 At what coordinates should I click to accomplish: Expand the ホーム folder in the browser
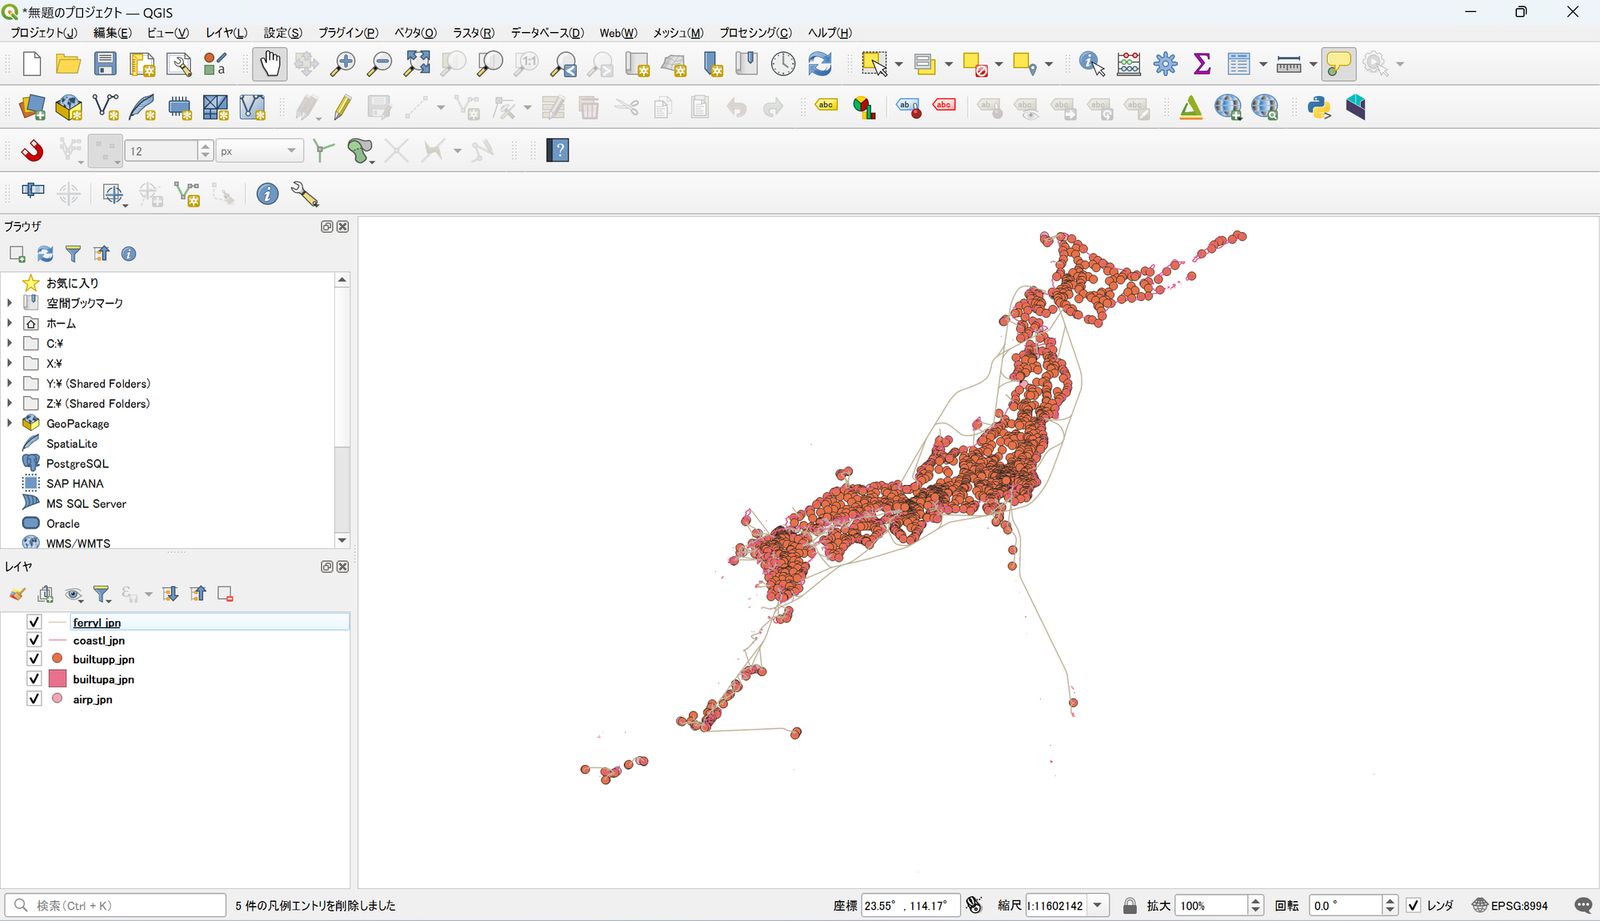pyautogui.click(x=10, y=323)
